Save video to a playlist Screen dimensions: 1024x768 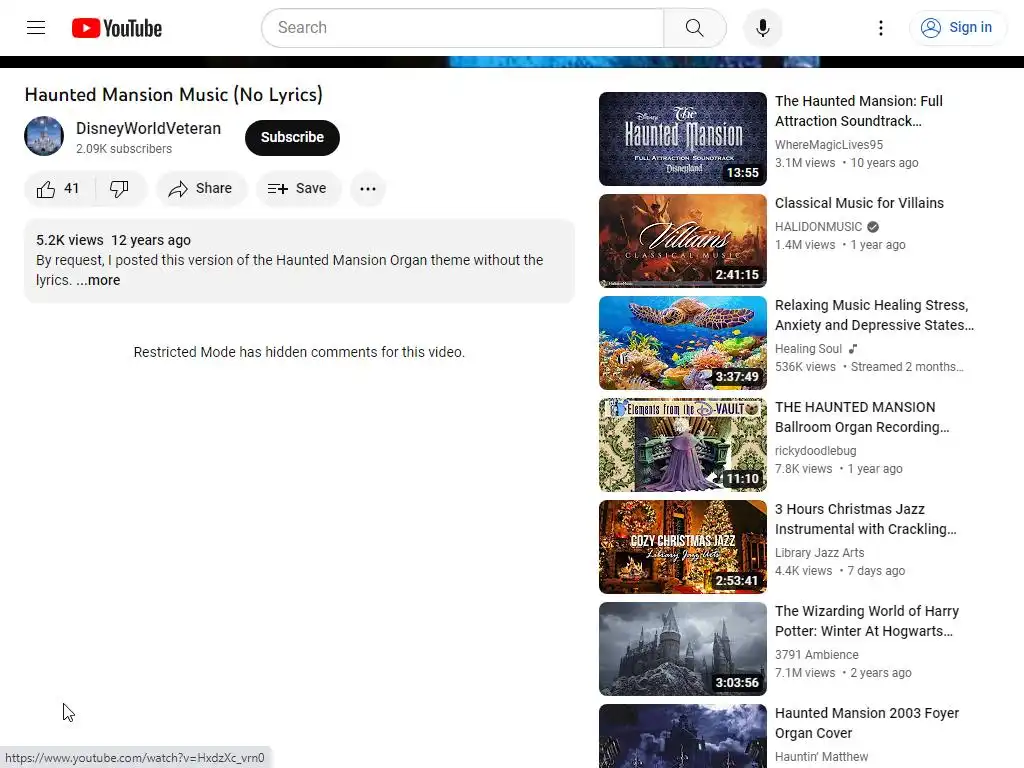pos(297,189)
